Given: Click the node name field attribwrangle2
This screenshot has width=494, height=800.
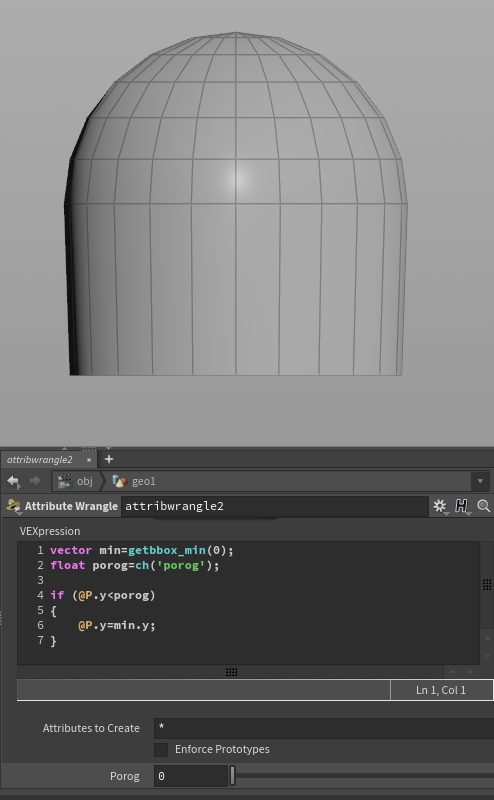Looking at the screenshot, I should point(275,506).
